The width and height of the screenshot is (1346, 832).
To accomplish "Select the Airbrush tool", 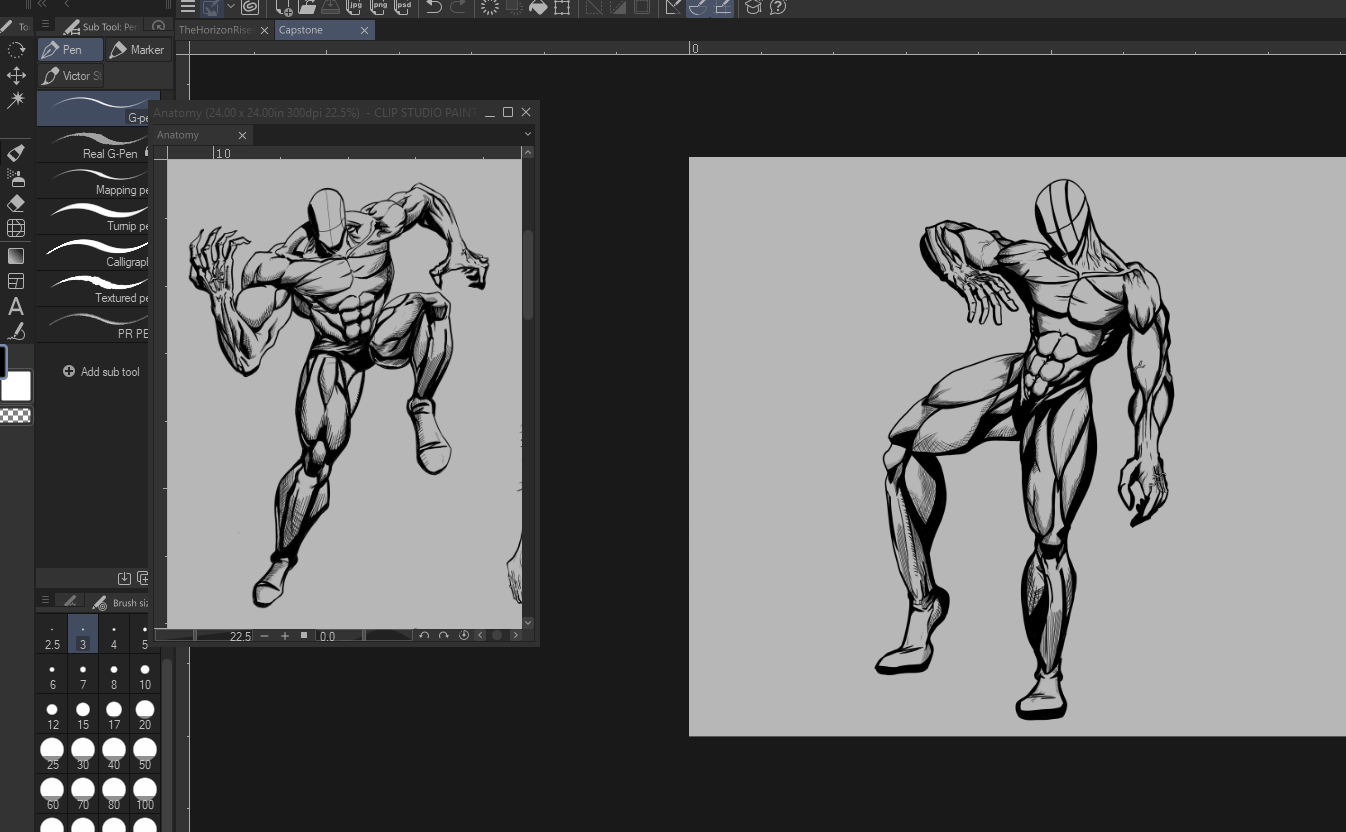I will tap(16, 178).
